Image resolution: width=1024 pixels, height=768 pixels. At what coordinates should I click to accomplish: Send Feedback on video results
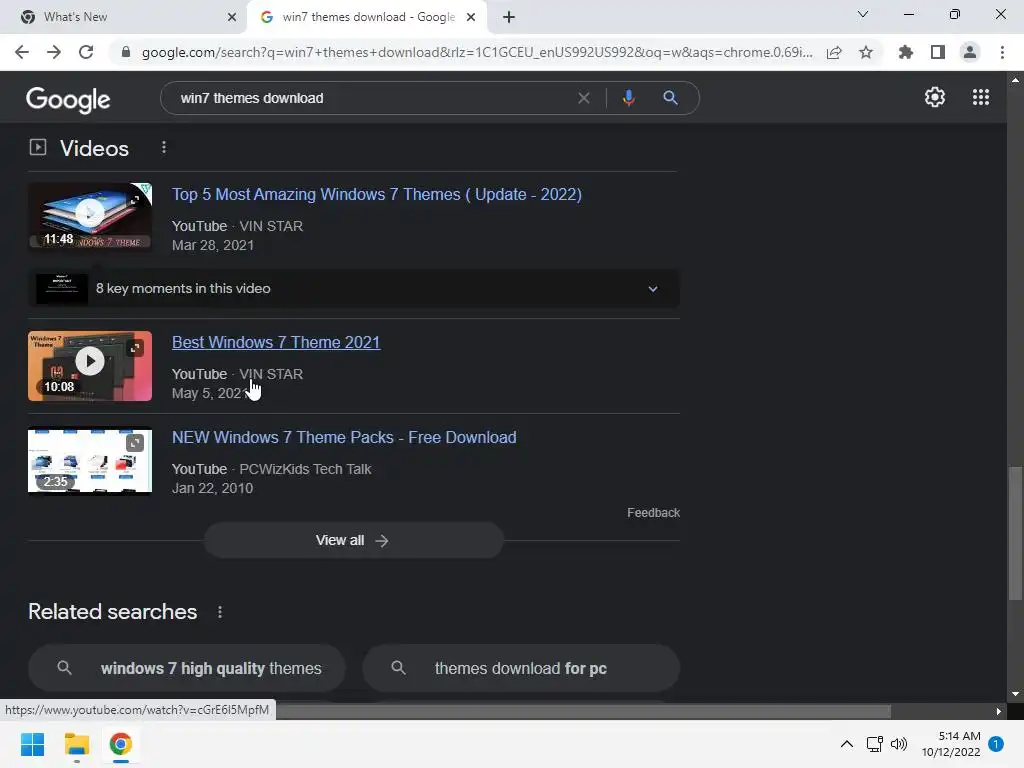(x=653, y=513)
